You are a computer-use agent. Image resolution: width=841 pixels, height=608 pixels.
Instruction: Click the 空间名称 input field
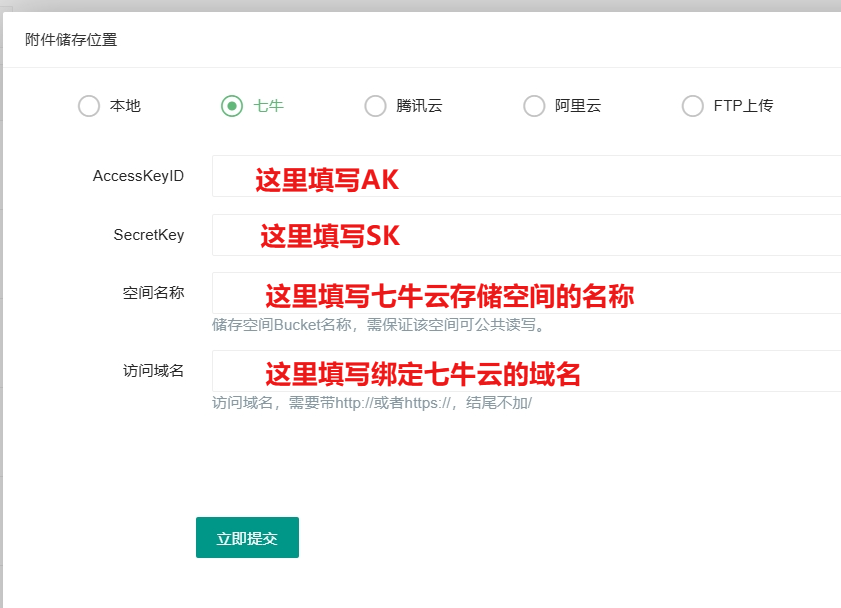point(526,293)
